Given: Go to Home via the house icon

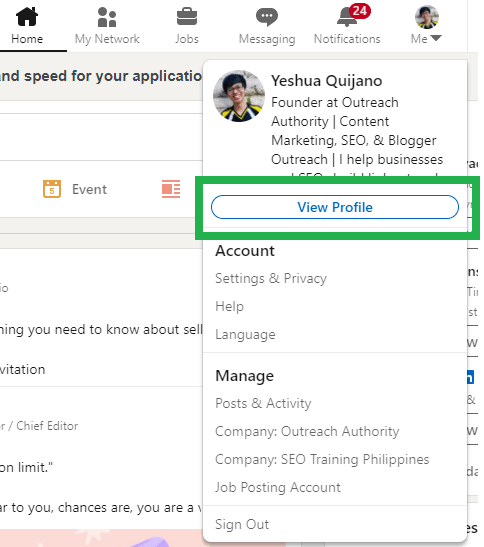Looking at the screenshot, I should click(x=27, y=16).
